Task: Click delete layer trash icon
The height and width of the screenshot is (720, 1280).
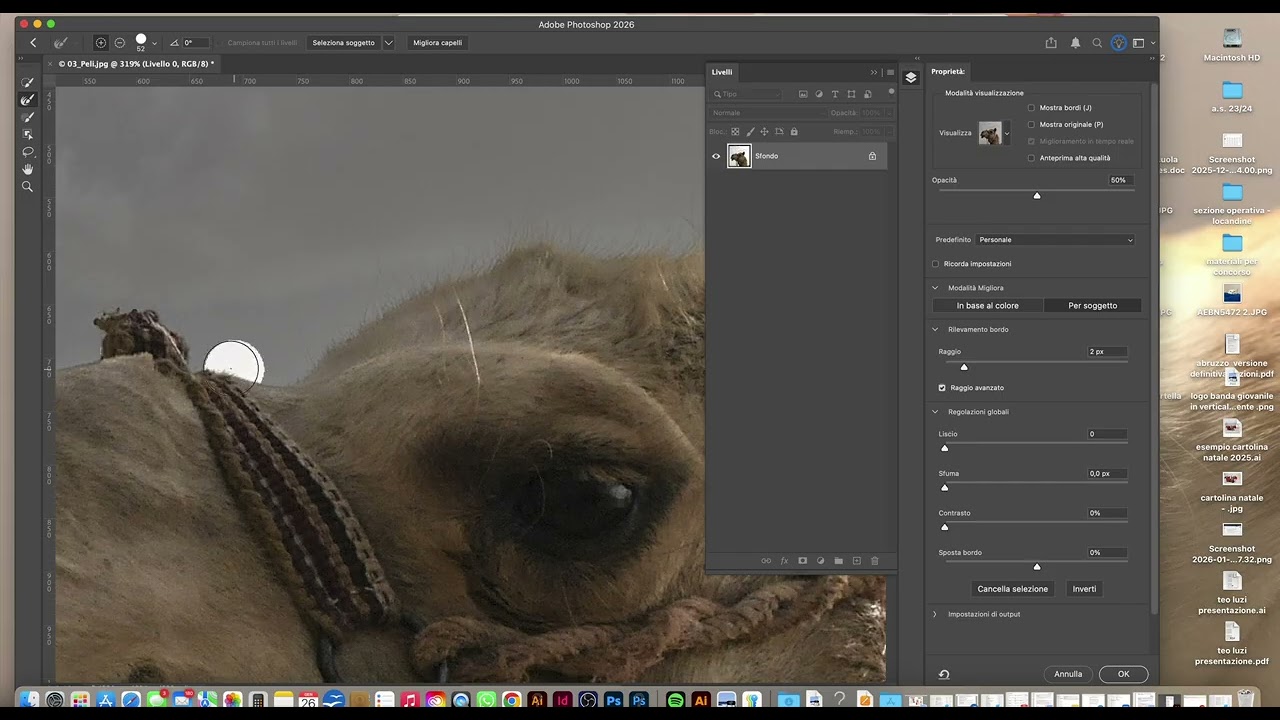Action: pos(875,561)
